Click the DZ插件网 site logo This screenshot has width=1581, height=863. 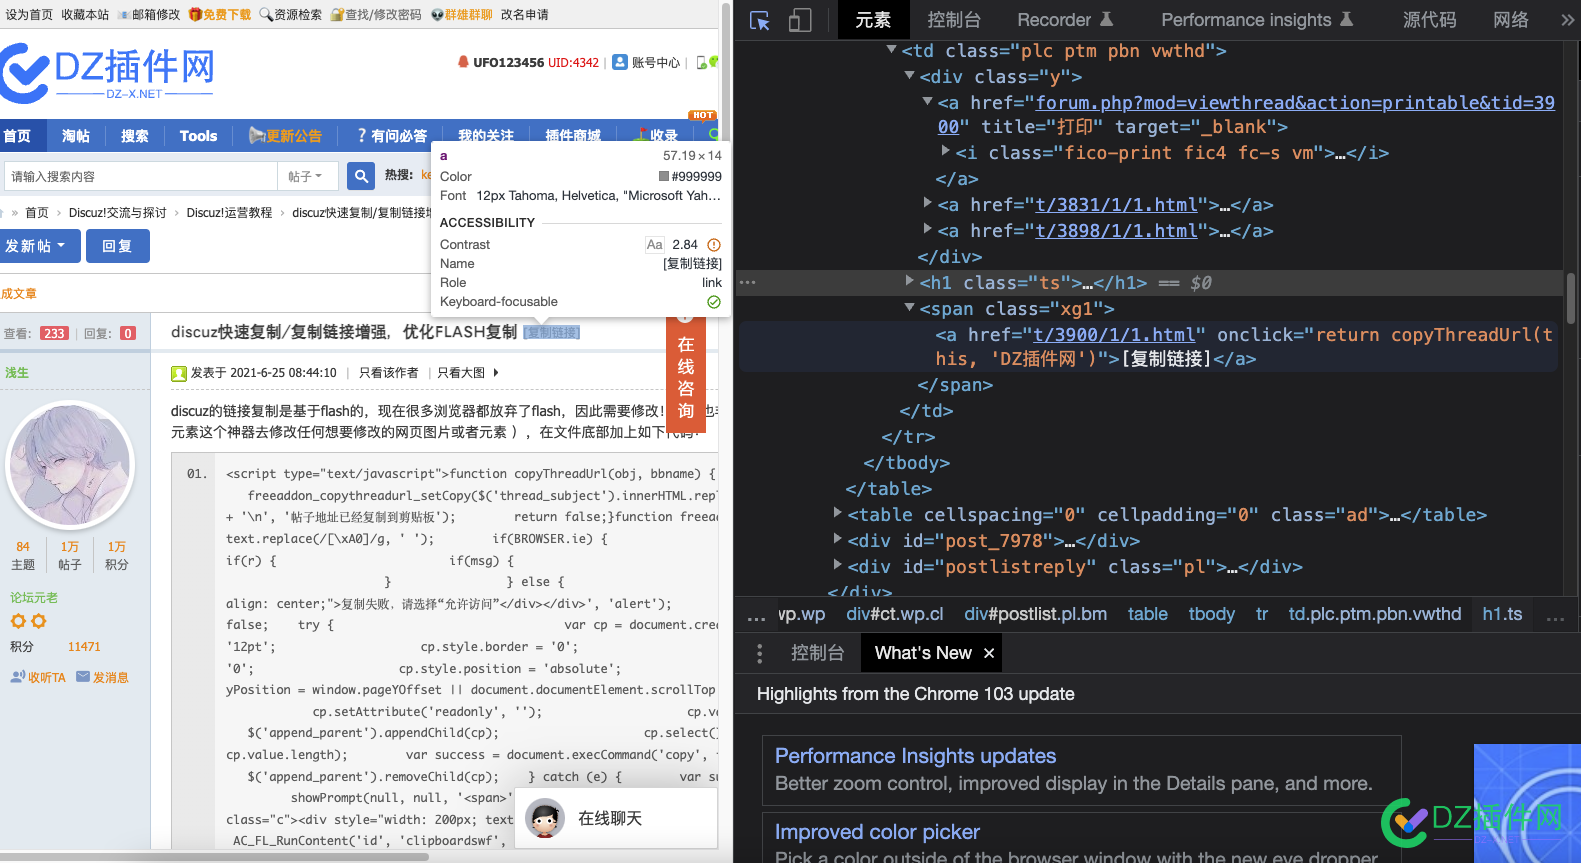click(108, 72)
